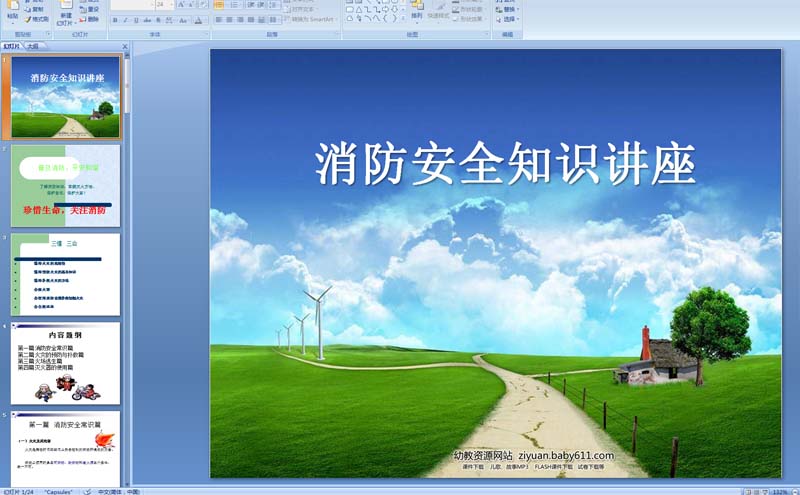Viewport: 800px width, 495px height.
Task: Select slide 4 thumbnail 内容简明
Action: click(66, 363)
